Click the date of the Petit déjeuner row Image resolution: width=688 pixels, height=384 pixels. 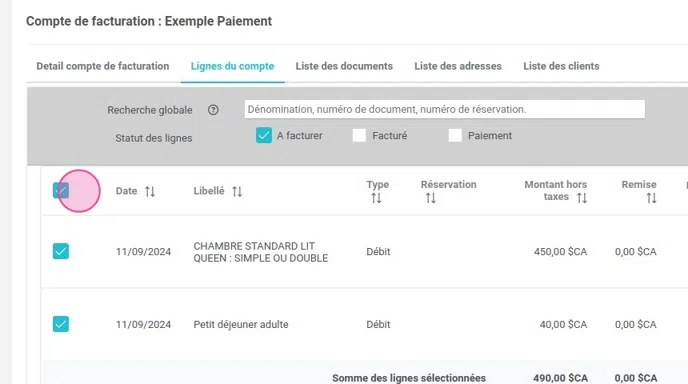coord(143,325)
